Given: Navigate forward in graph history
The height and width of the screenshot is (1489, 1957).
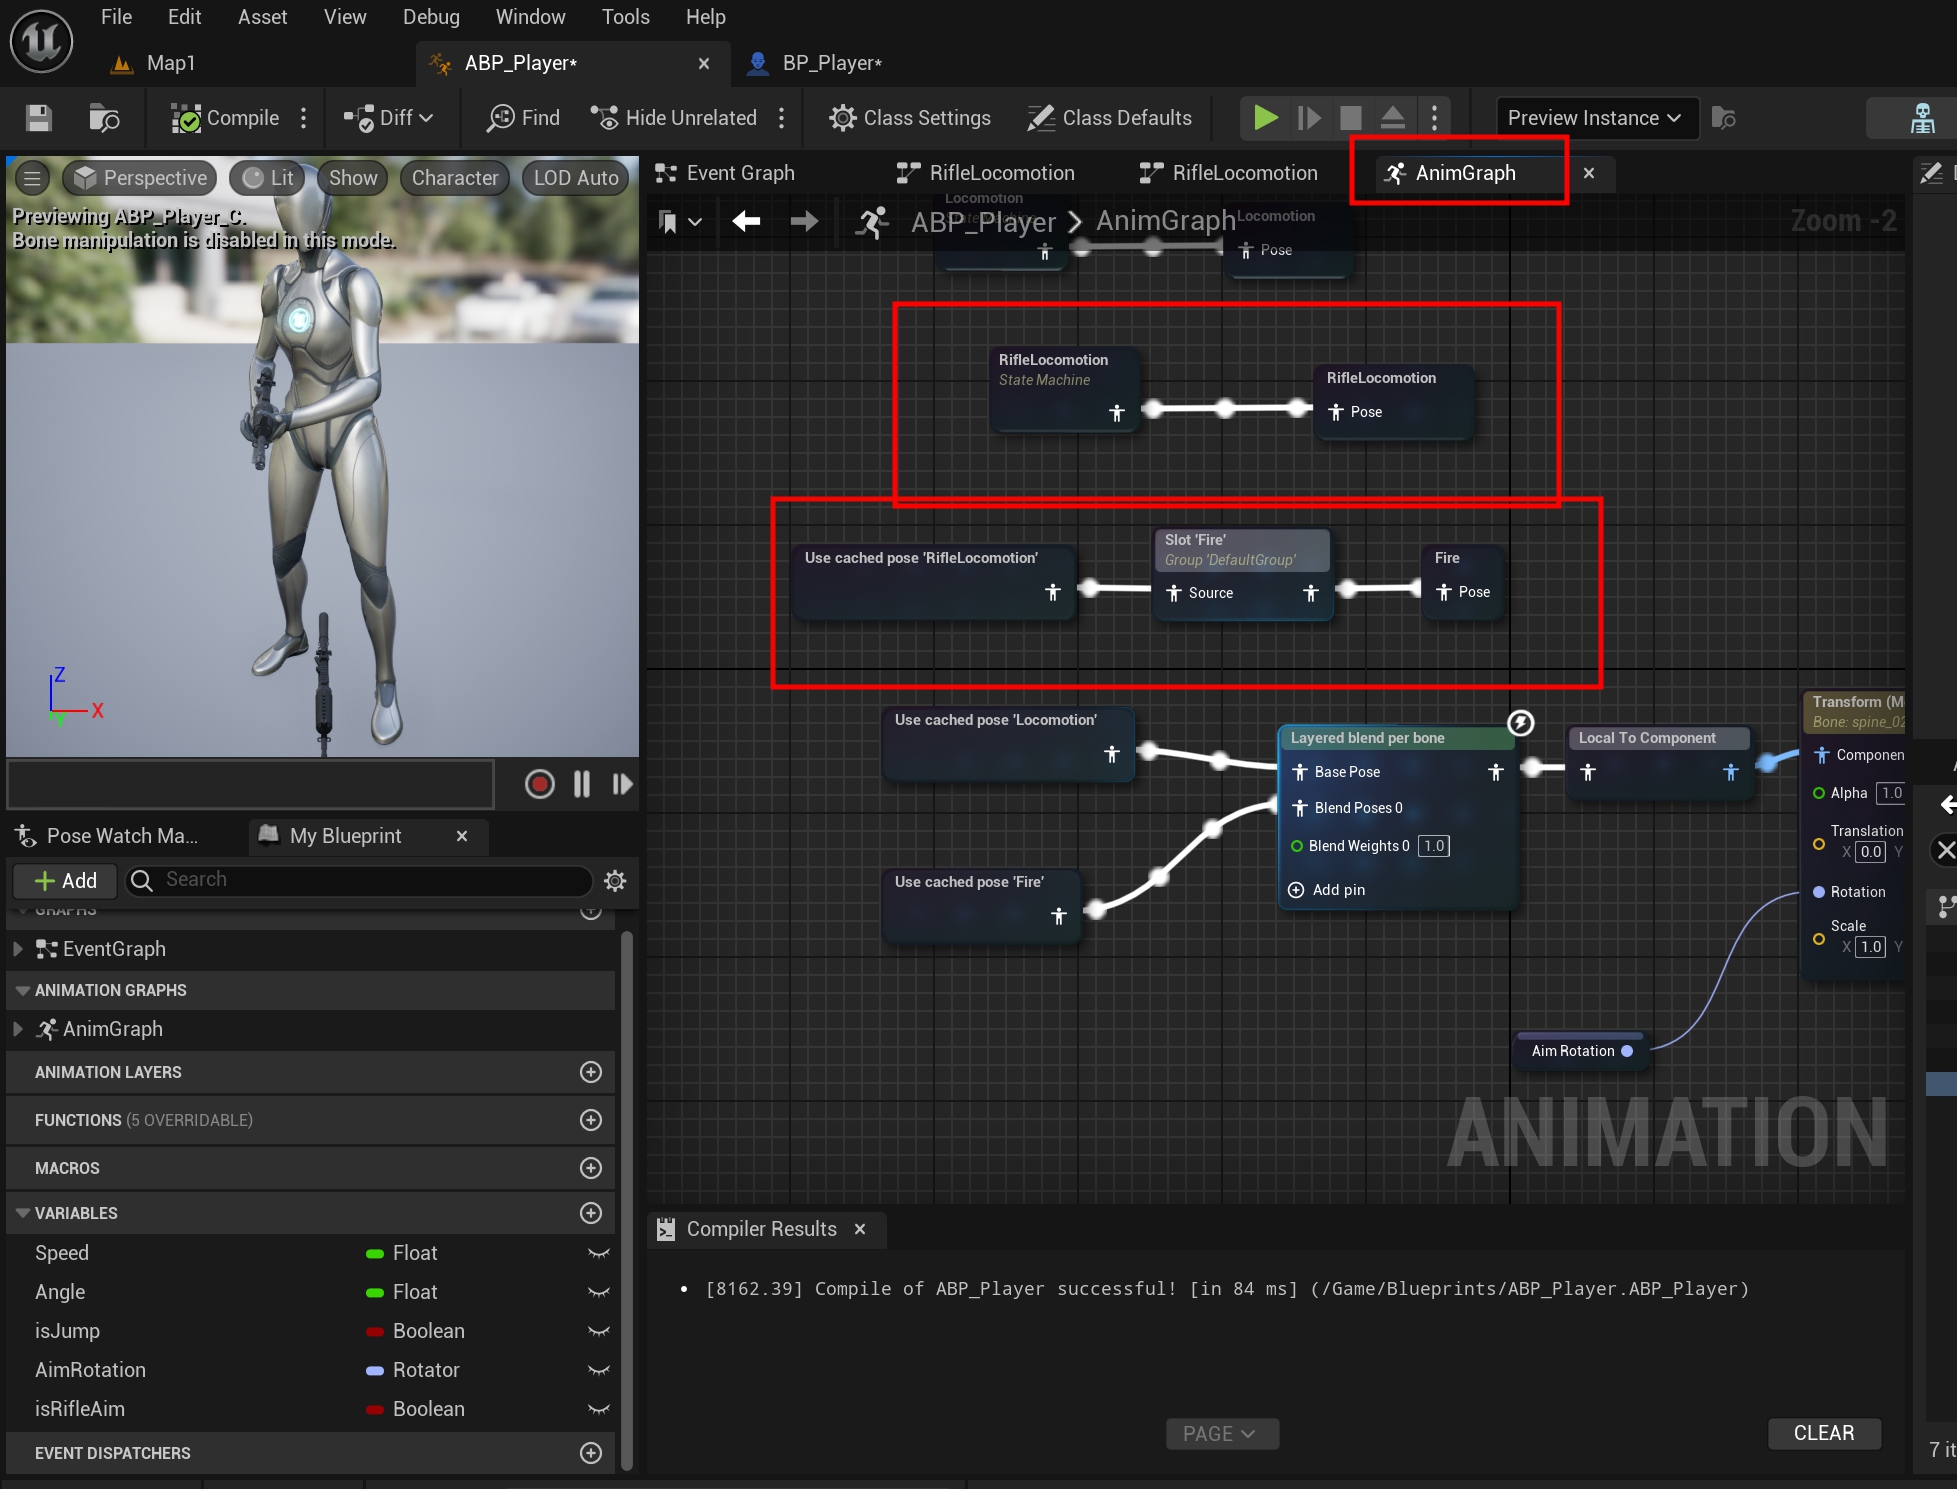Looking at the screenshot, I should pos(804,221).
